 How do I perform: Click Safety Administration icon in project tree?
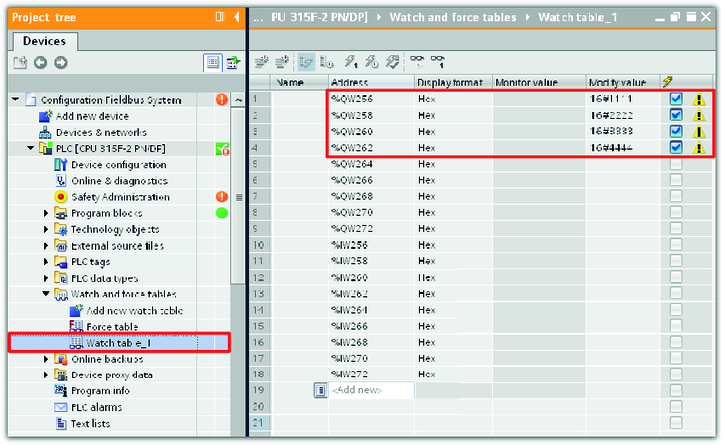point(60,197)
